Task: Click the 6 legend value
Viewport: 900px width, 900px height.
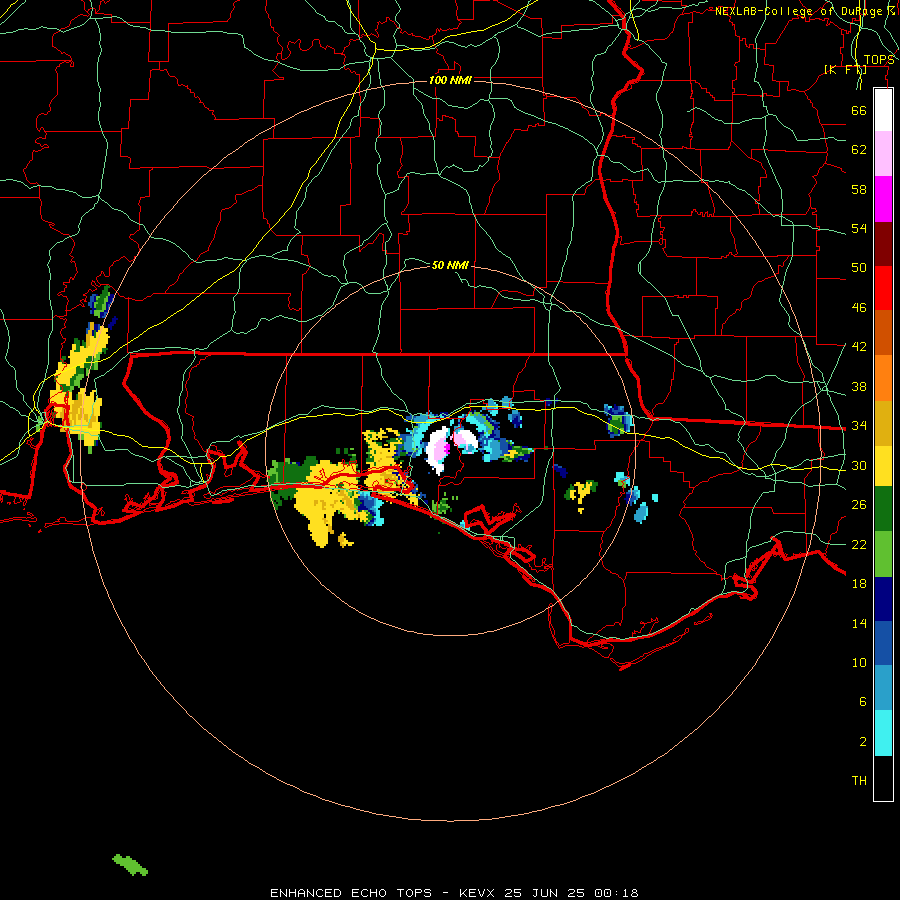Action: click(863, 701)
